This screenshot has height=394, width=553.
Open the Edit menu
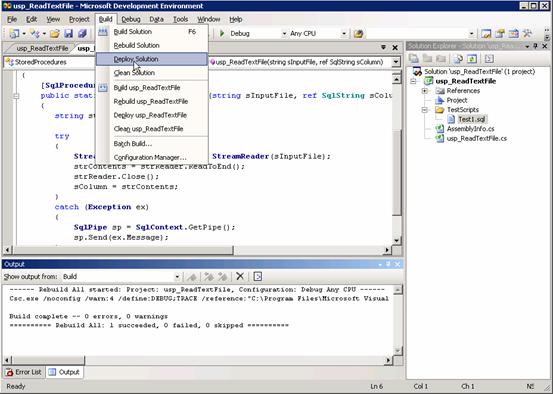(31, 19)
